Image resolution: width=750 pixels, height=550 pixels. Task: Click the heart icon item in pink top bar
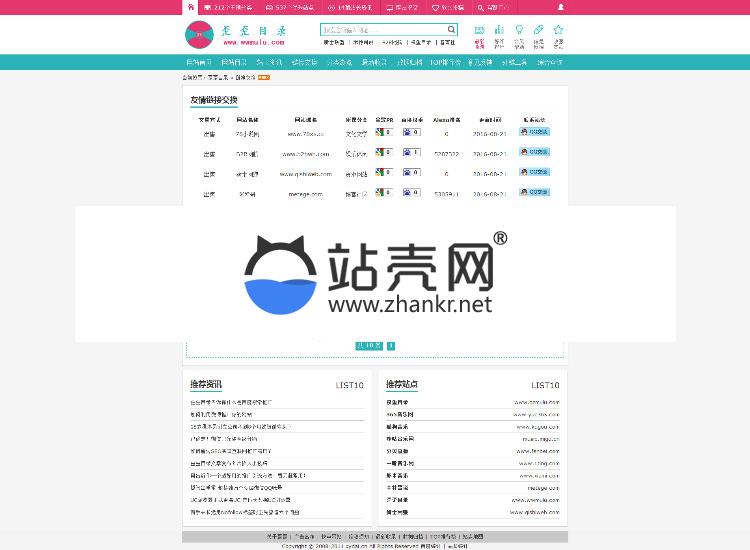(448, 8)
